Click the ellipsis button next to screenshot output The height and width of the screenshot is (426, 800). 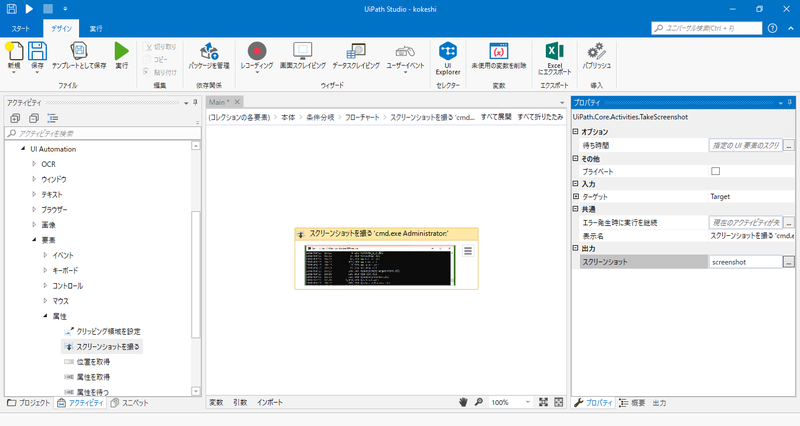789,262
